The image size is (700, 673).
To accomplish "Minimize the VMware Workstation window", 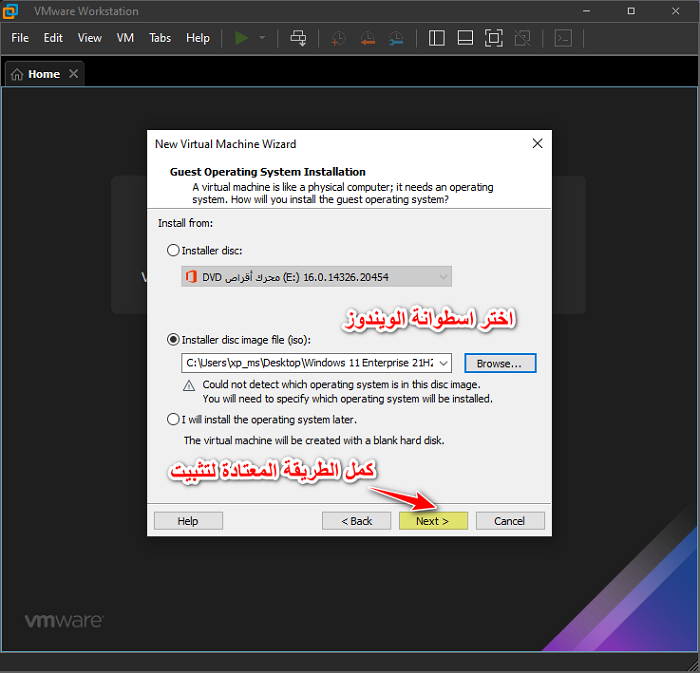I will tap(587, 11).
